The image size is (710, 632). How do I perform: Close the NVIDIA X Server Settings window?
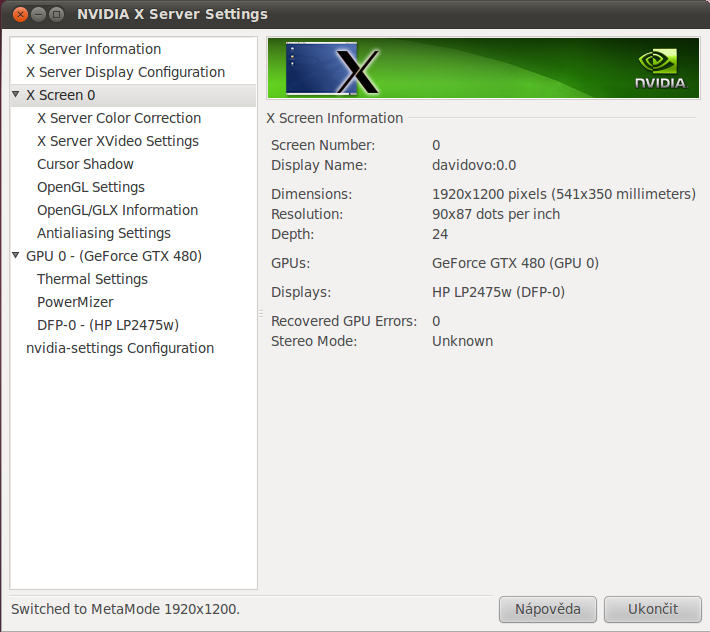click(x=20, y=14)
